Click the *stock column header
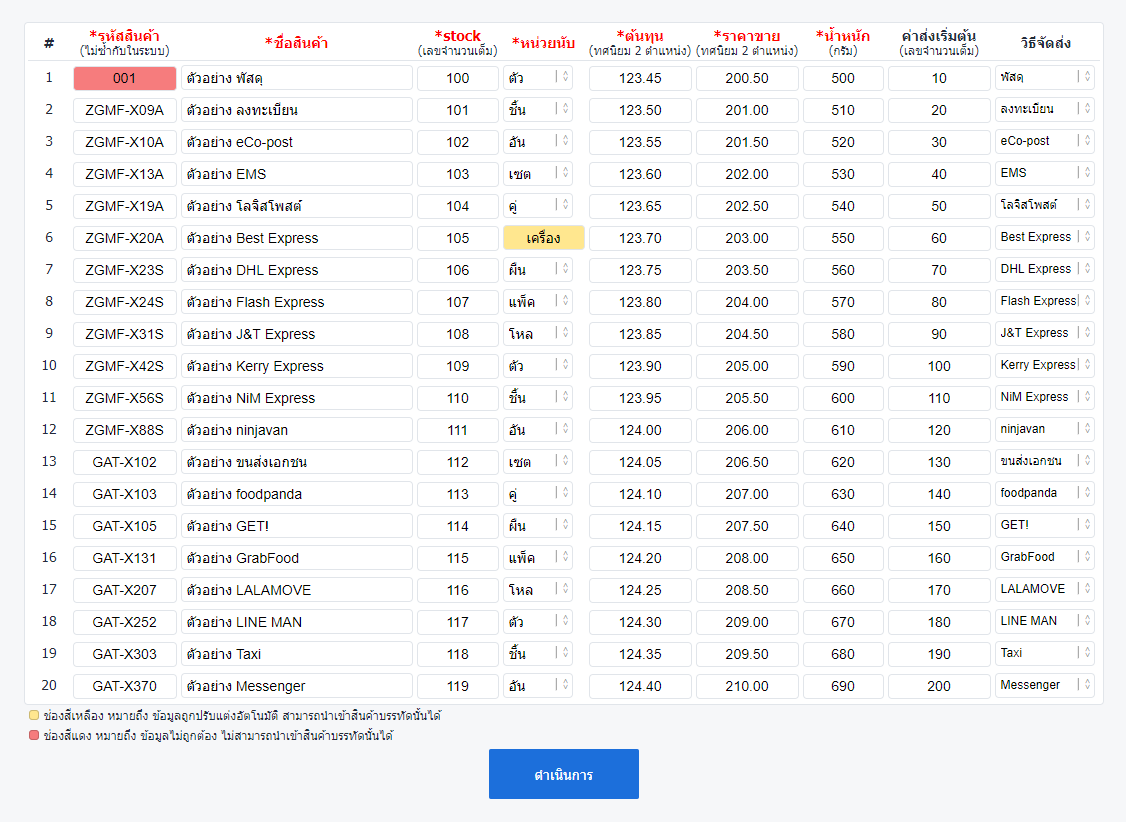This screenshot has height=822, width=1126. tap(457, 36)
